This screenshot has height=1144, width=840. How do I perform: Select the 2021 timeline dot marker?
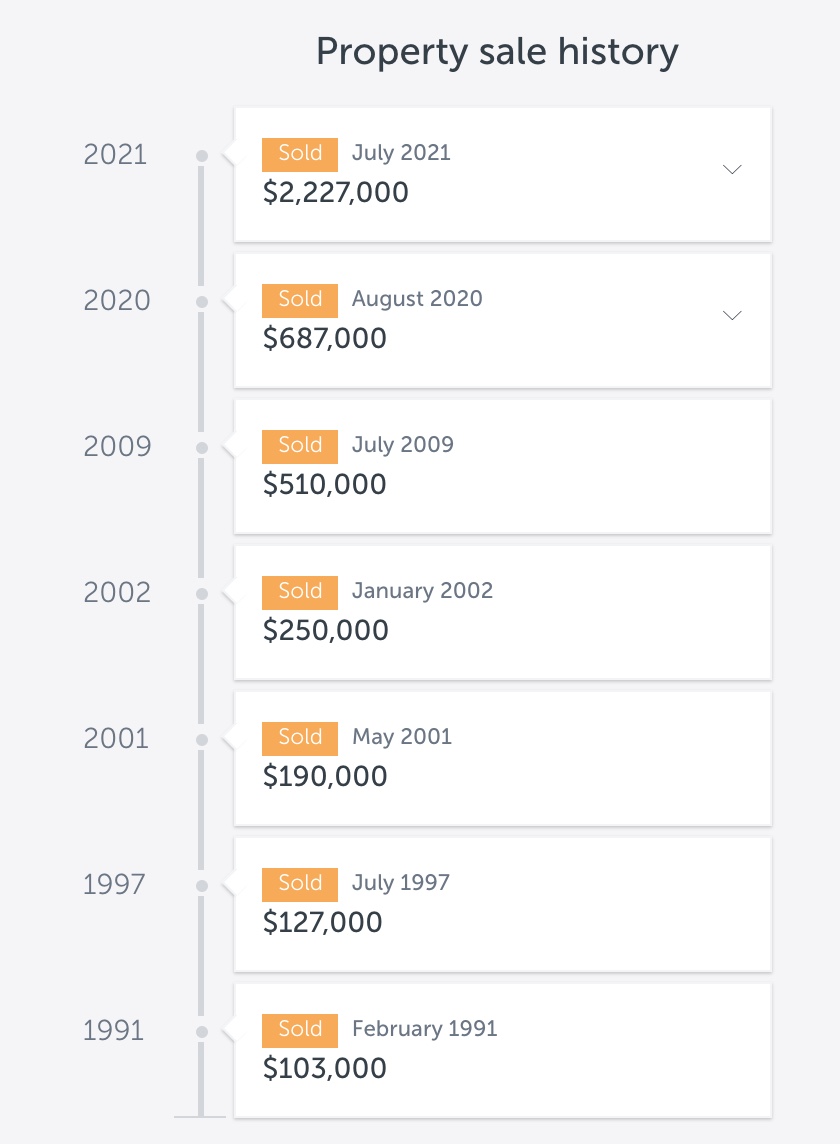(x=202, y=156)
